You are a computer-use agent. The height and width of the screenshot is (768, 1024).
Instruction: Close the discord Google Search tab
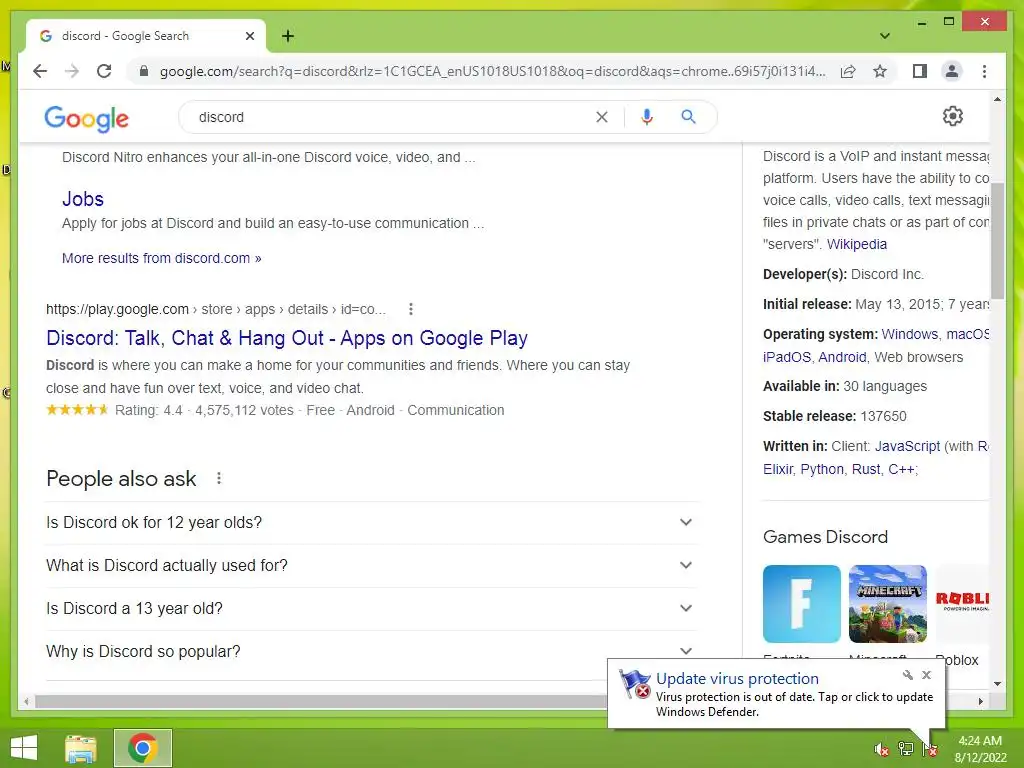point(249,36)
